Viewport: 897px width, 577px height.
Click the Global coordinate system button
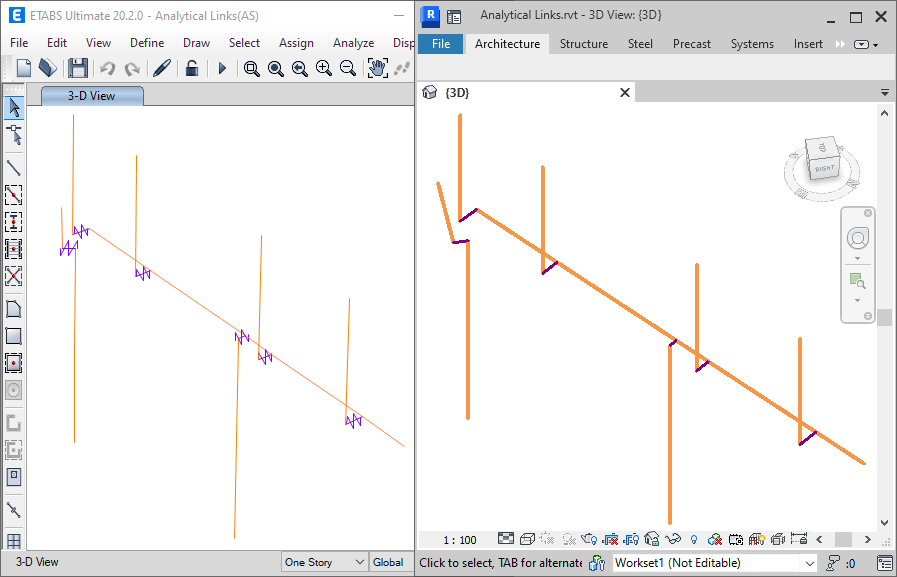[x=390, y=562]
